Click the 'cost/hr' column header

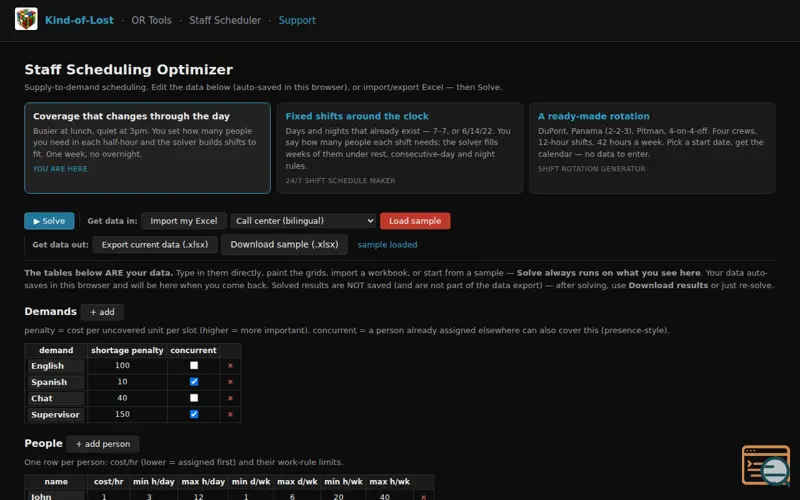[109, 482]
